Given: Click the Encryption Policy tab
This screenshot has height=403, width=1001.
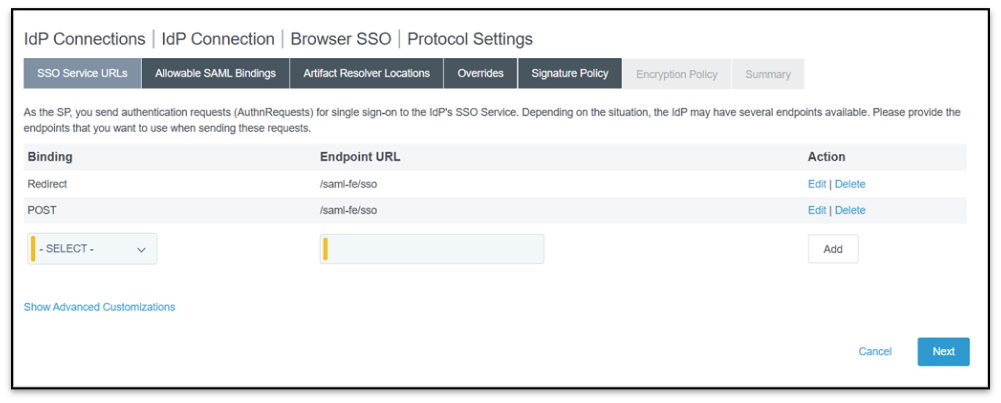Looking at the screenshot, I should [x=676, y=74].
